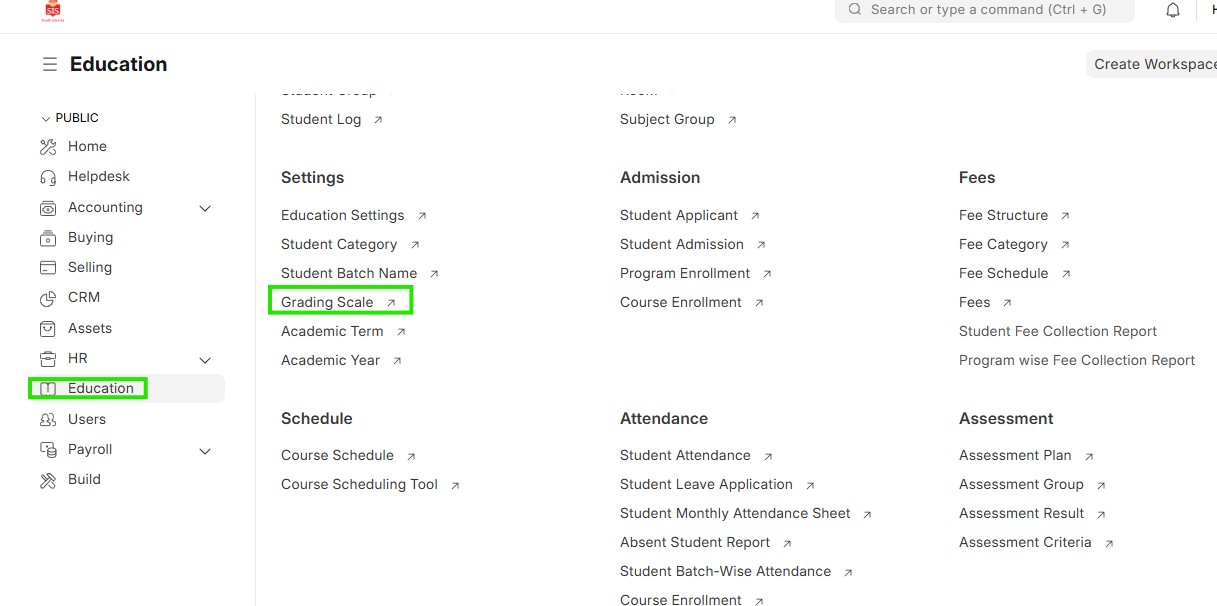Click the Assets sidebar icon
Viewport: 1217px width, 606px height.
pos(48,328)
